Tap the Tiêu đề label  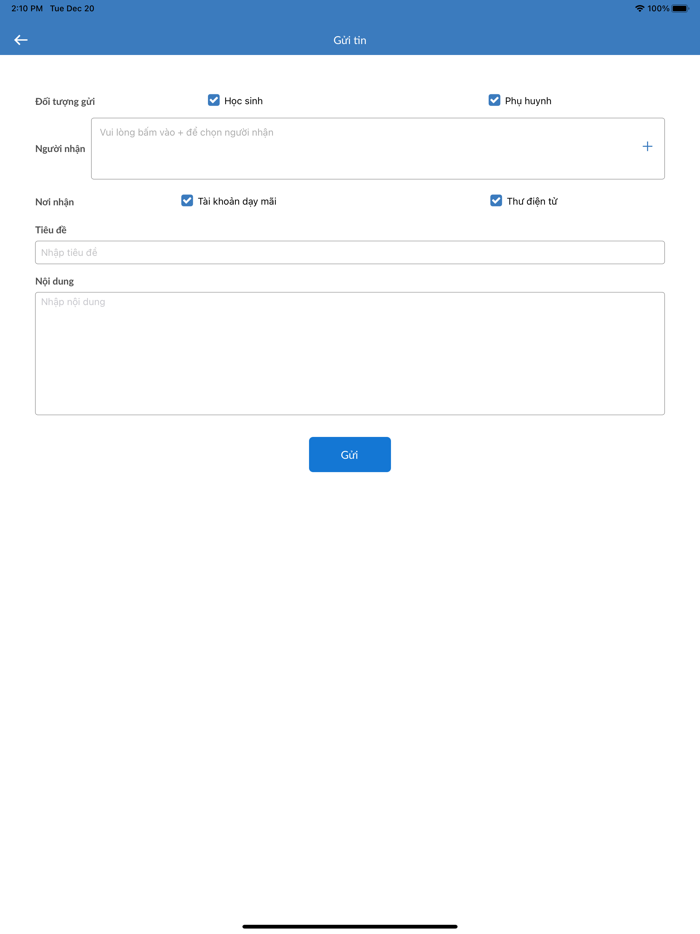[51, 230]
